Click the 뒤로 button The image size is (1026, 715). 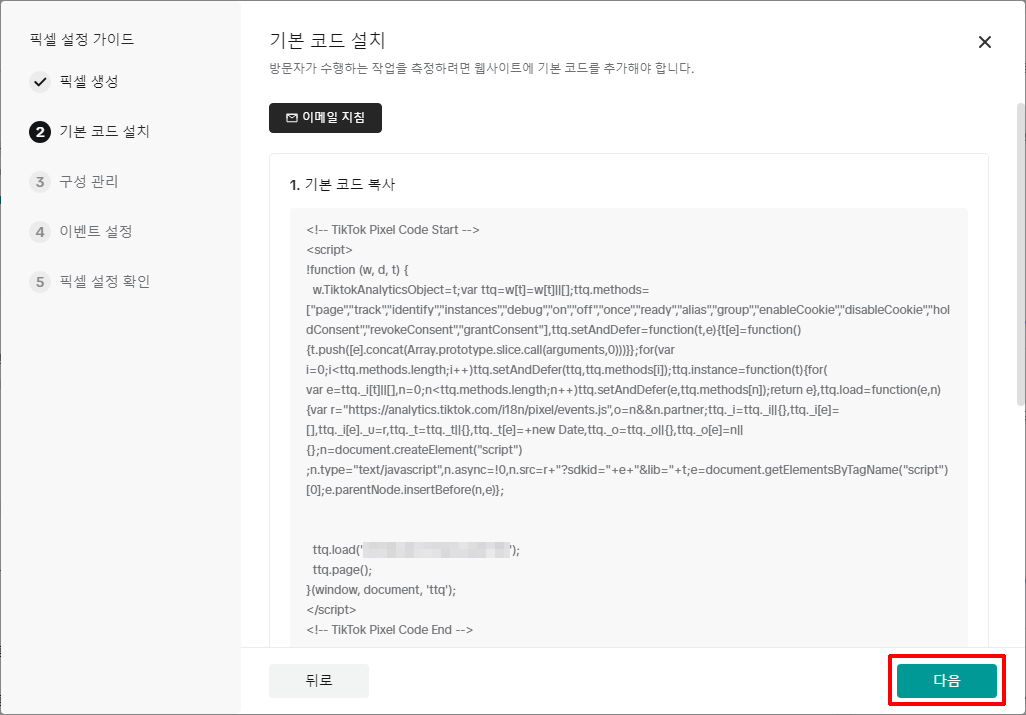(x=319, y=681)
